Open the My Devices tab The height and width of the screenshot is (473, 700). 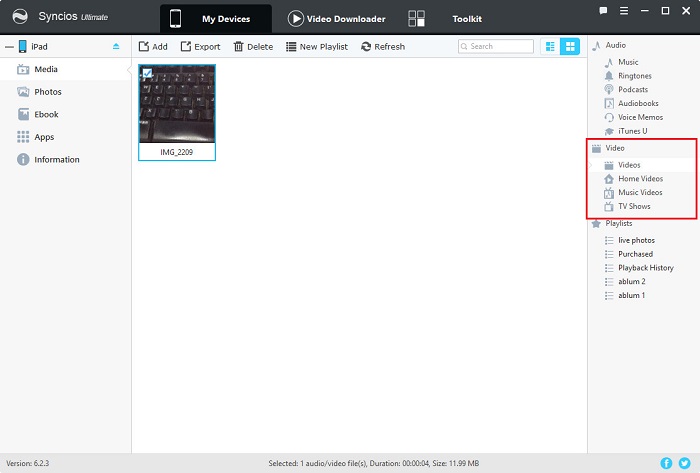pyautogui.click(x=216, y=19)
